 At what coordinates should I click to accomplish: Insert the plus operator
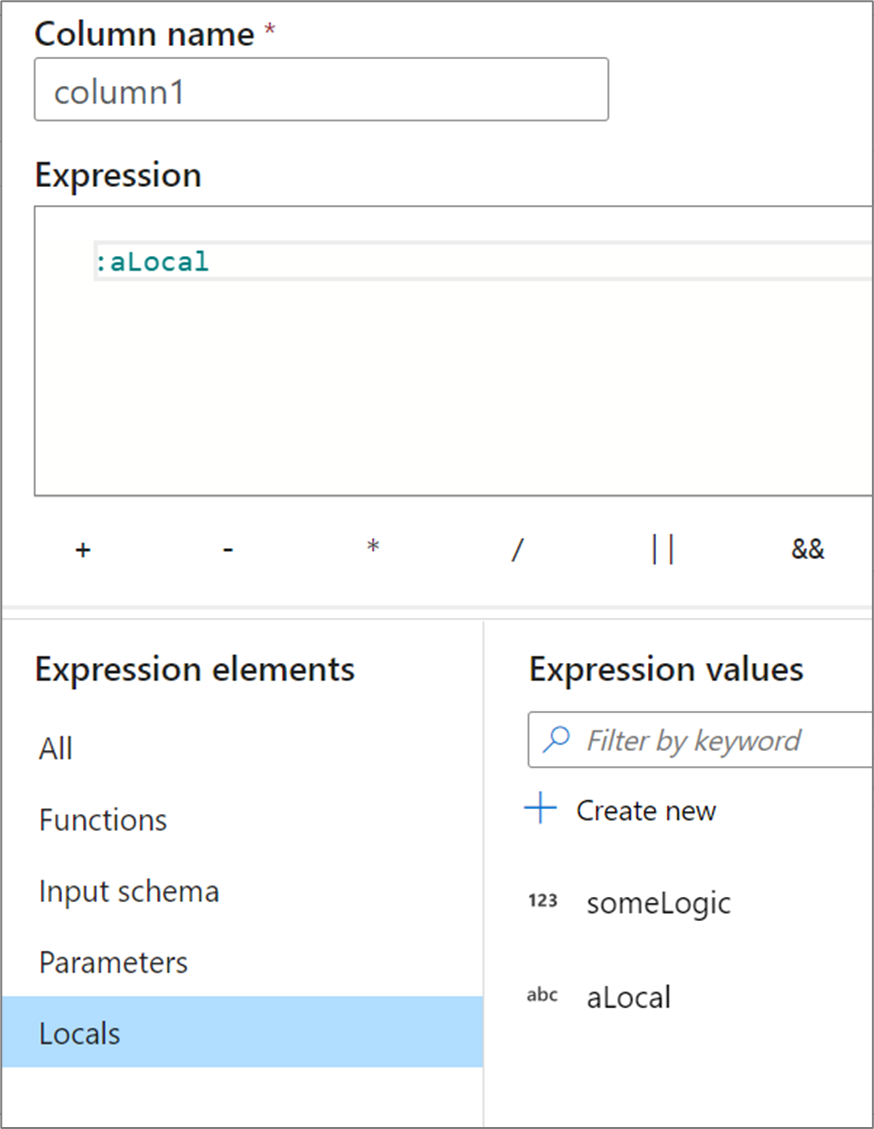(x=83, y=549)
